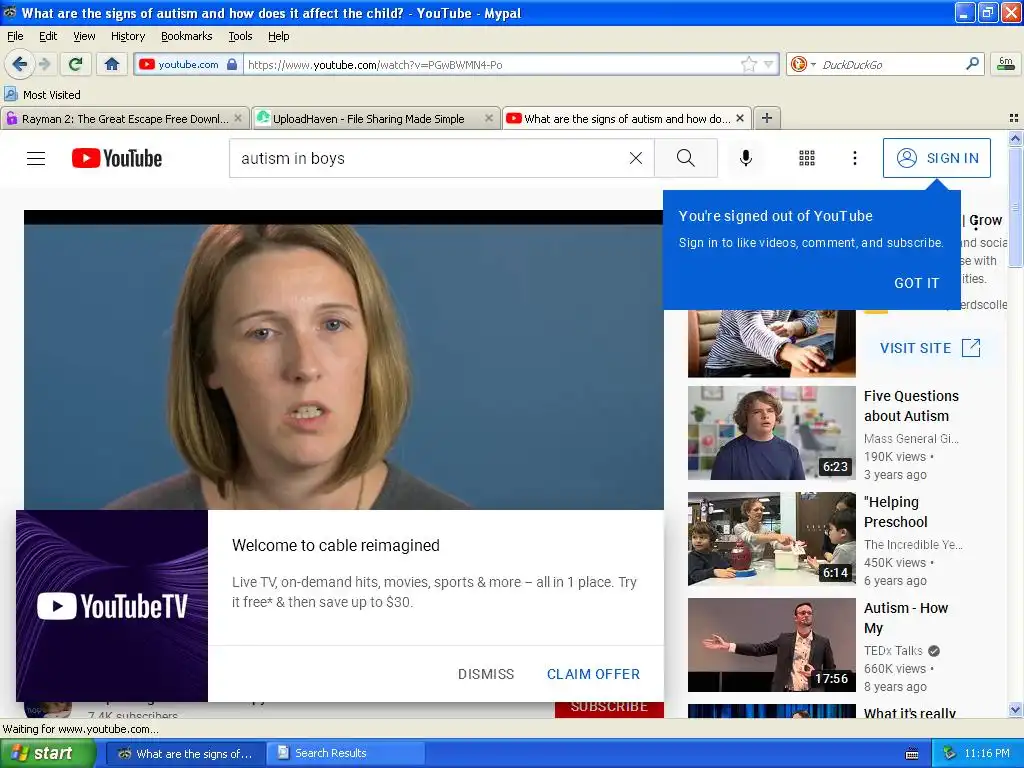Click the YouTube logo
Viewport: 1024px width, 768px height.
(x=117, y=158)
